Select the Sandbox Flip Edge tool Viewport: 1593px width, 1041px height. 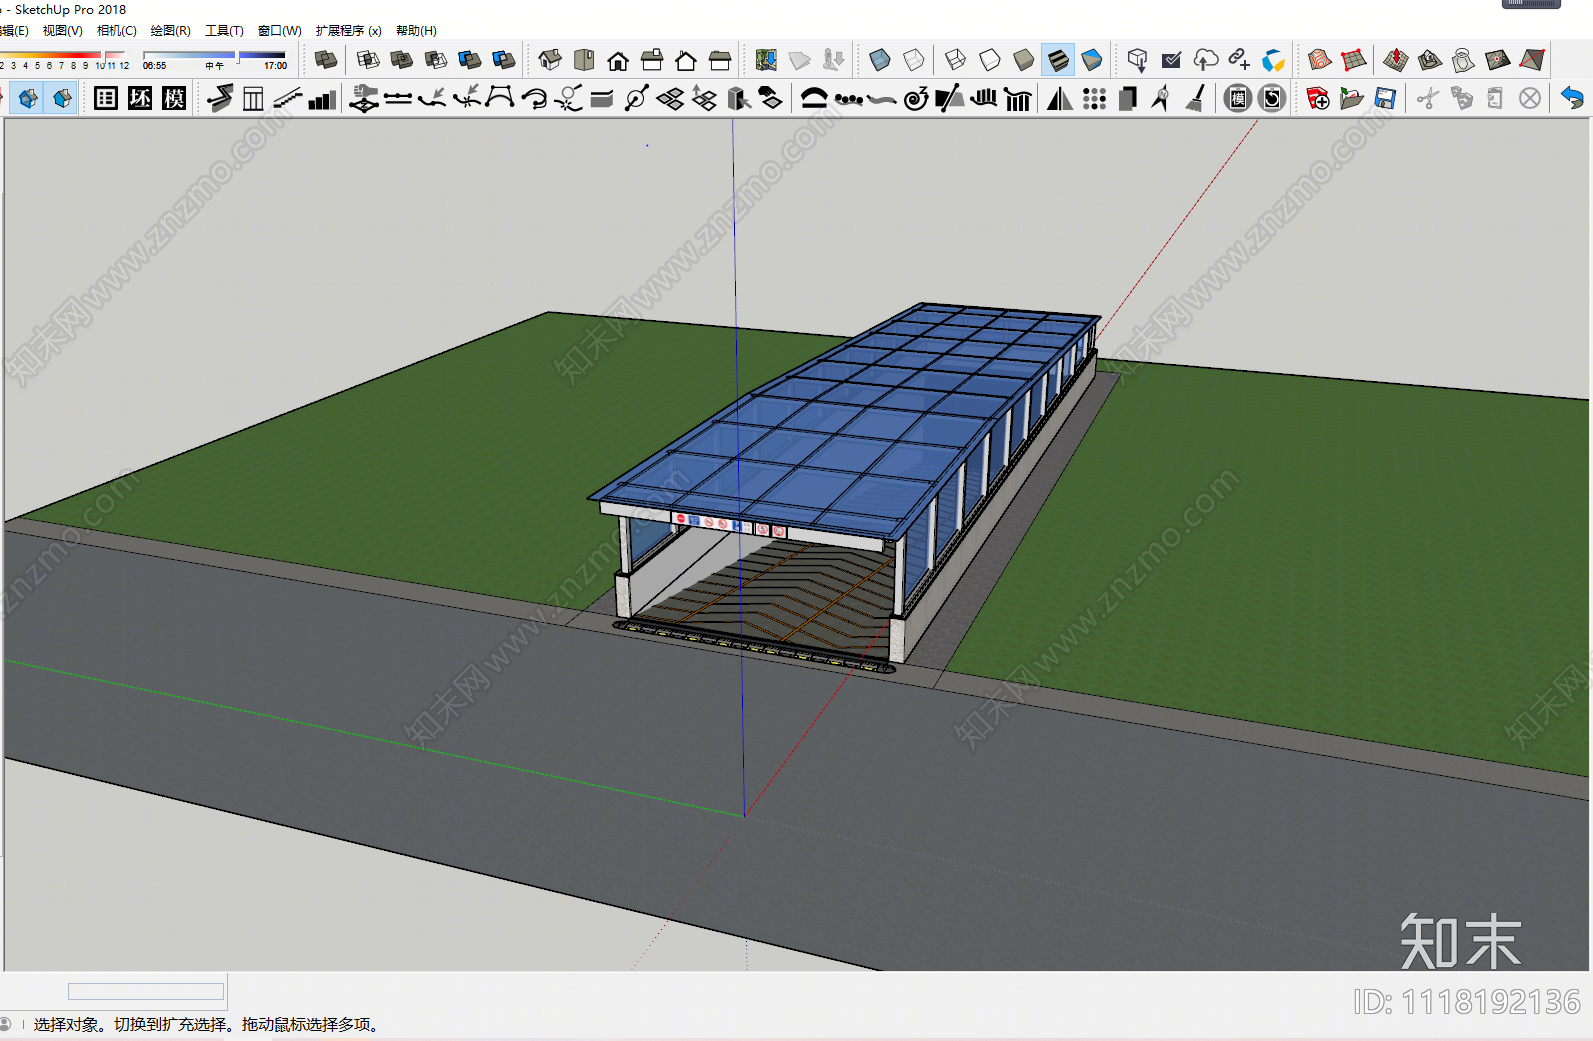[x=1532, y=60]
